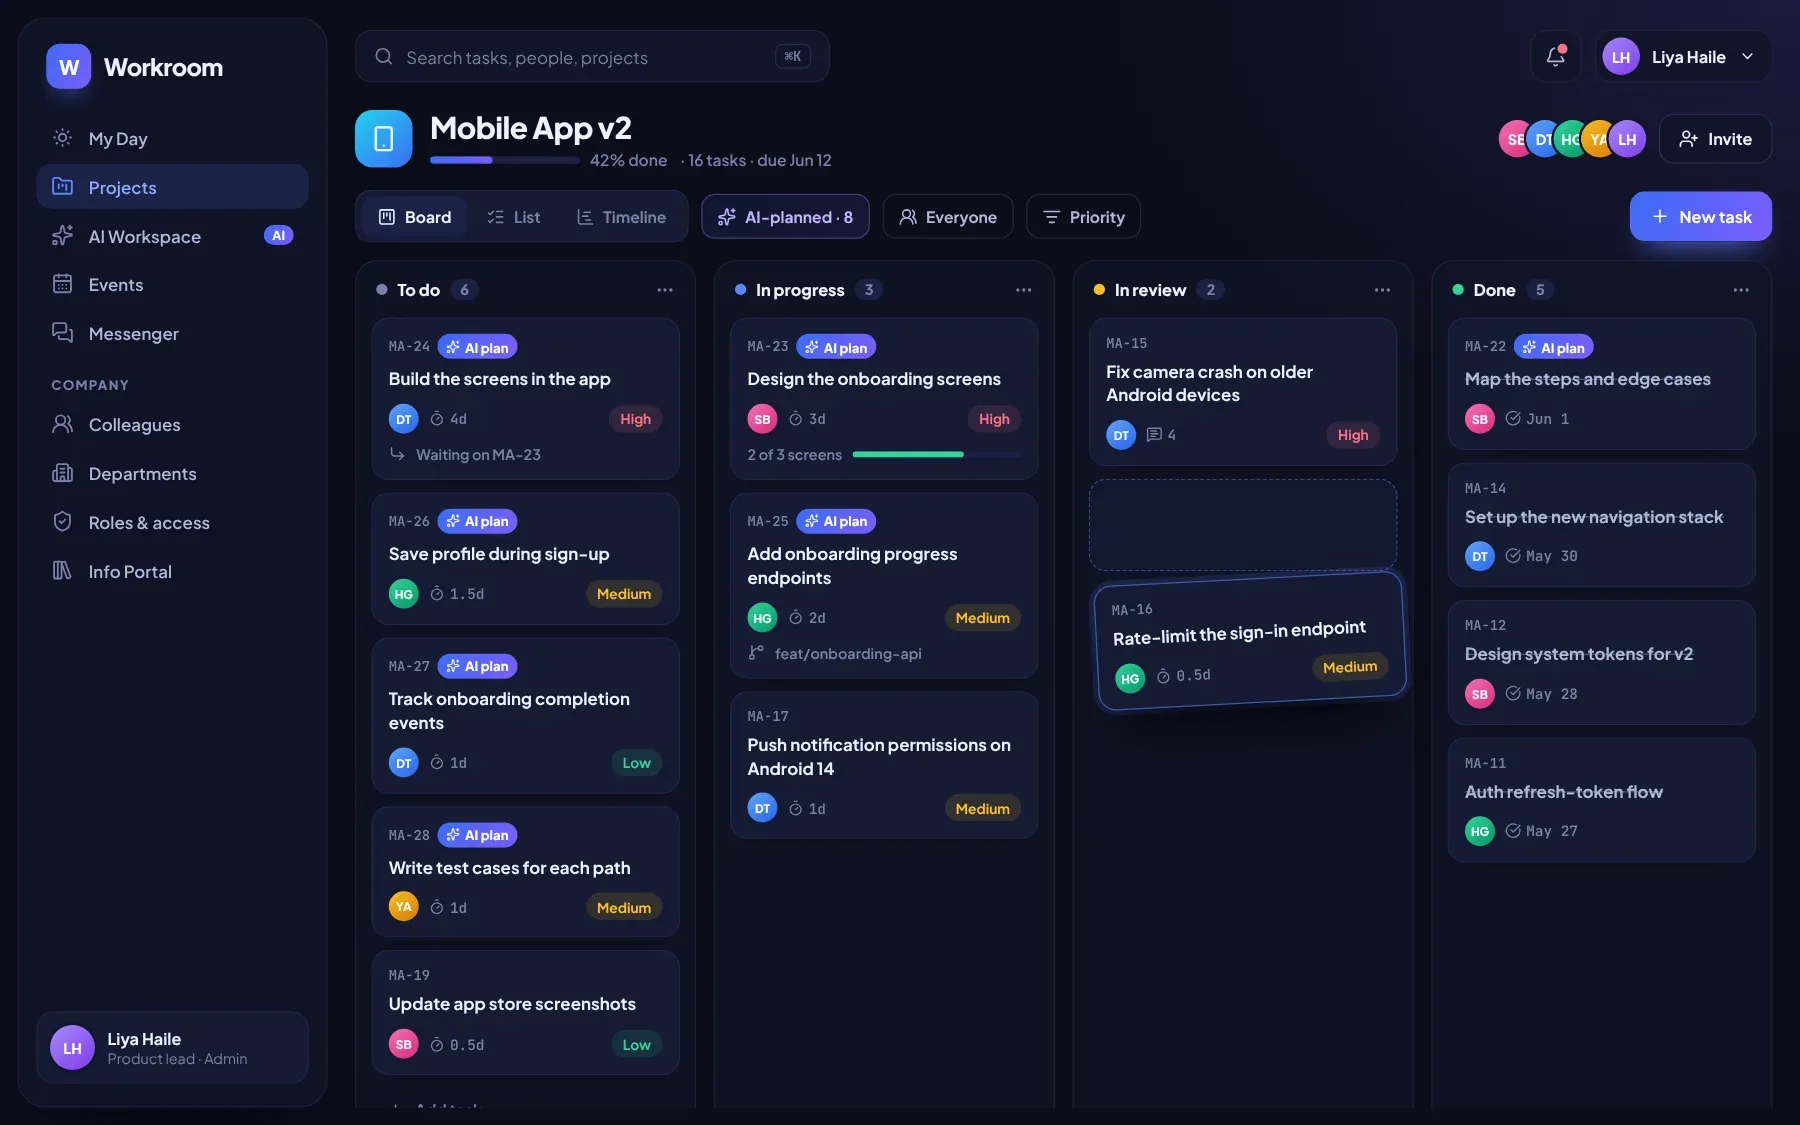Open Liya Haile profile card in sidebar
The height and width of the screenshot is (1125, 1800).
coord(172,1047)
